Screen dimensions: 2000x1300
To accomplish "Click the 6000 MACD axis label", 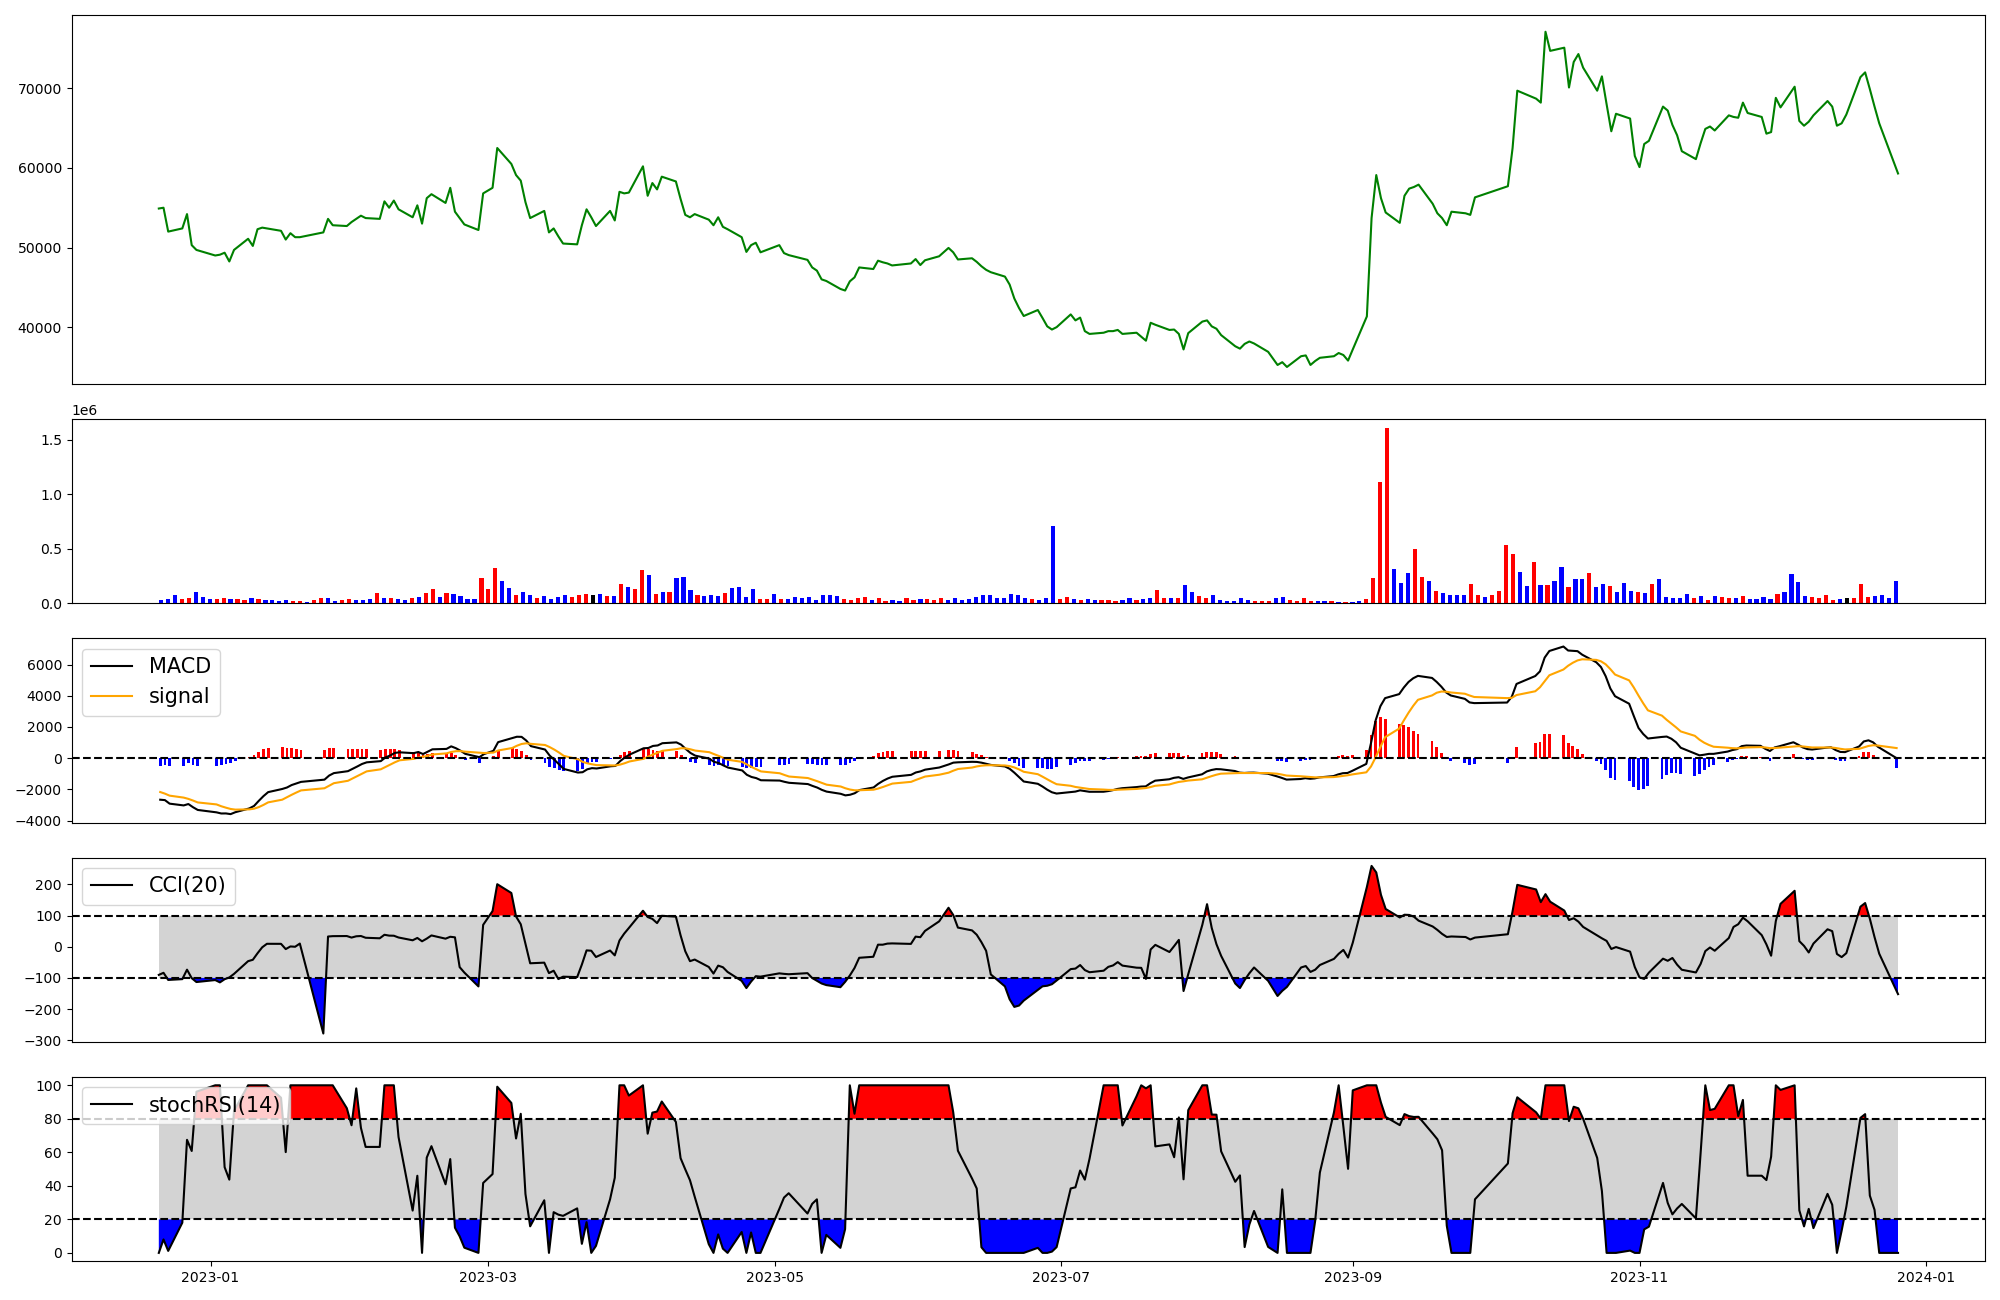I will point(45,666).
